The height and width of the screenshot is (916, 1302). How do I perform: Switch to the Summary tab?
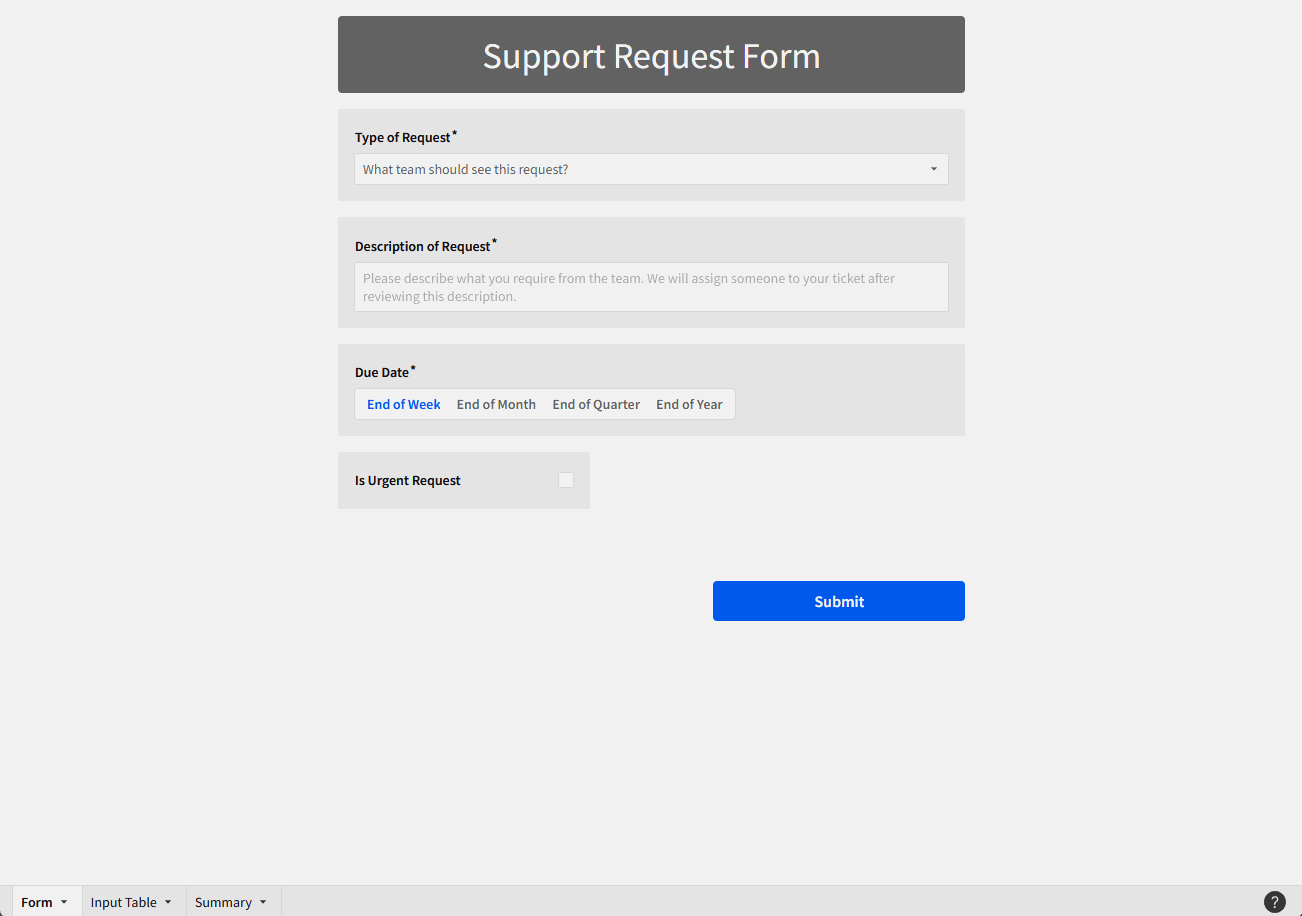(223, 902)
